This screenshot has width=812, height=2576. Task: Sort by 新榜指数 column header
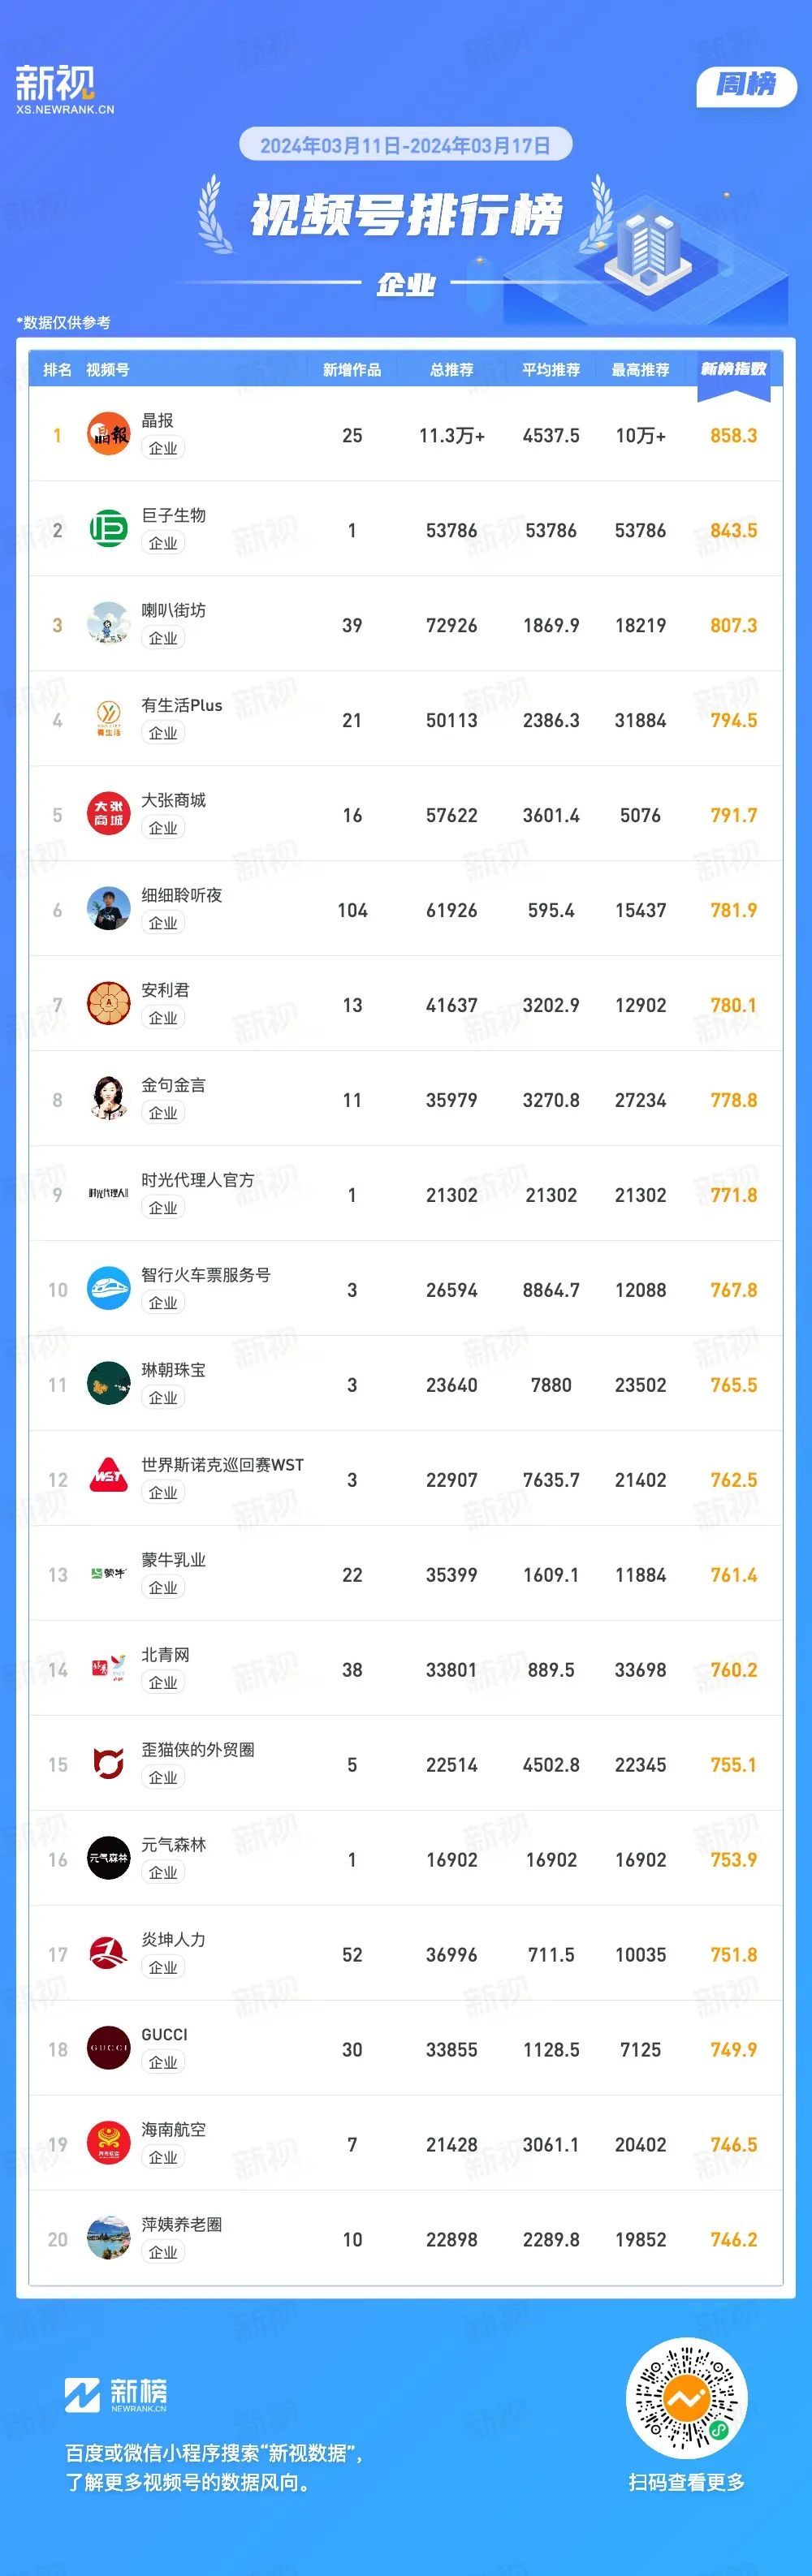click(733, 369)
